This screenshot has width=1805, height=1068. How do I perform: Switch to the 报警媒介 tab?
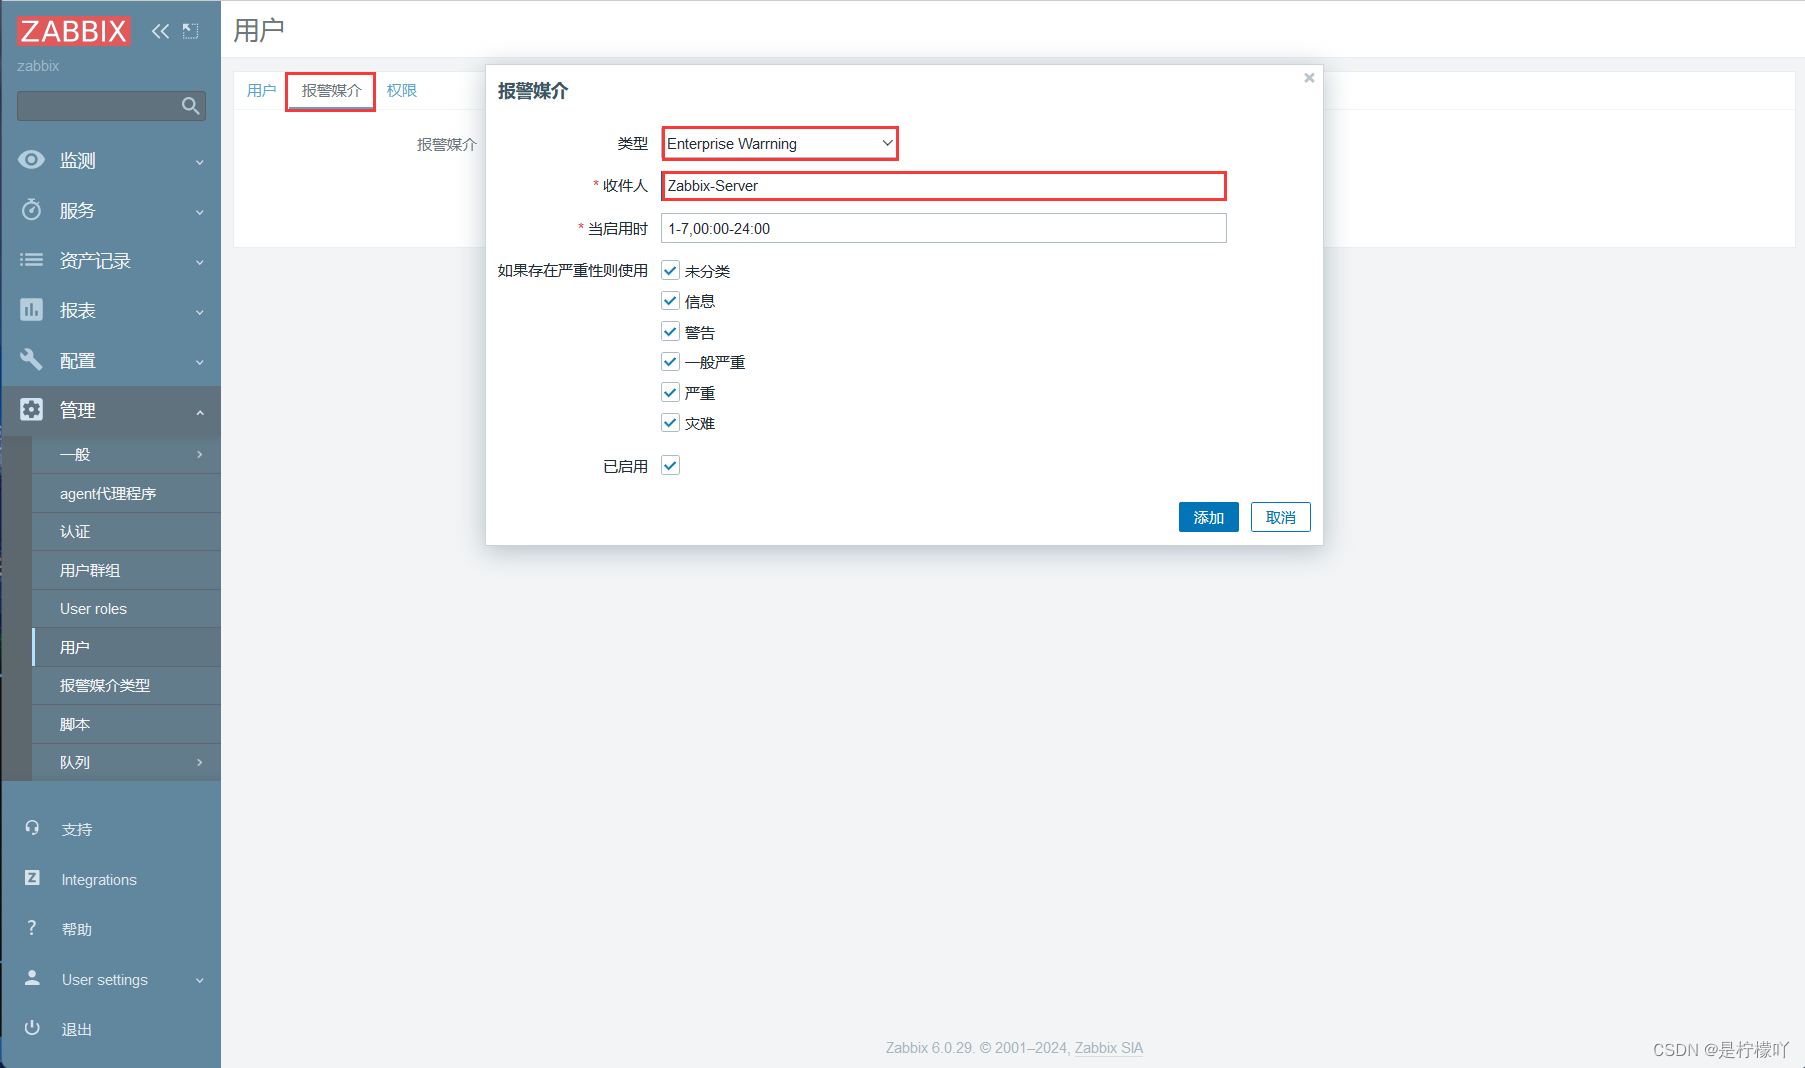pos(331,91)
